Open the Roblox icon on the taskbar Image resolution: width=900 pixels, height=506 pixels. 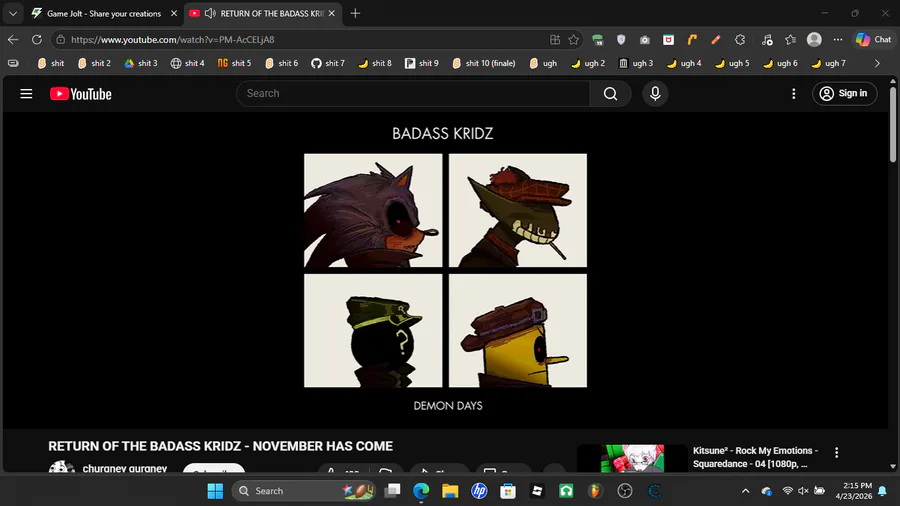[537, 491]
